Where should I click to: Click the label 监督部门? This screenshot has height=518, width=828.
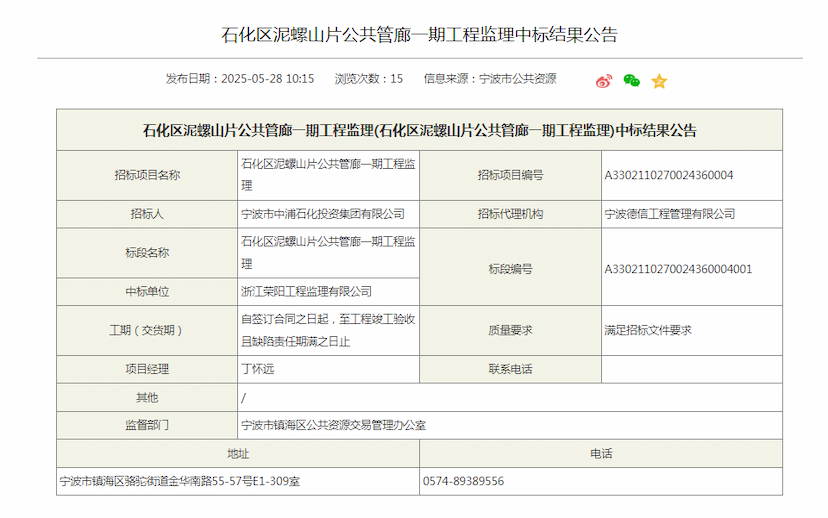[147, 425]
